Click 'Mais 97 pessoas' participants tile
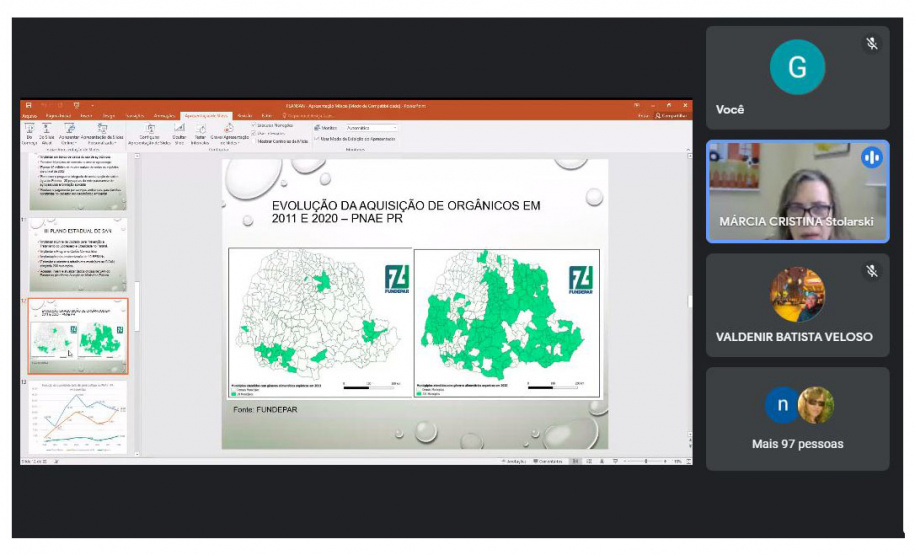This screenshot has height=555, width=915. pos(797,418)
